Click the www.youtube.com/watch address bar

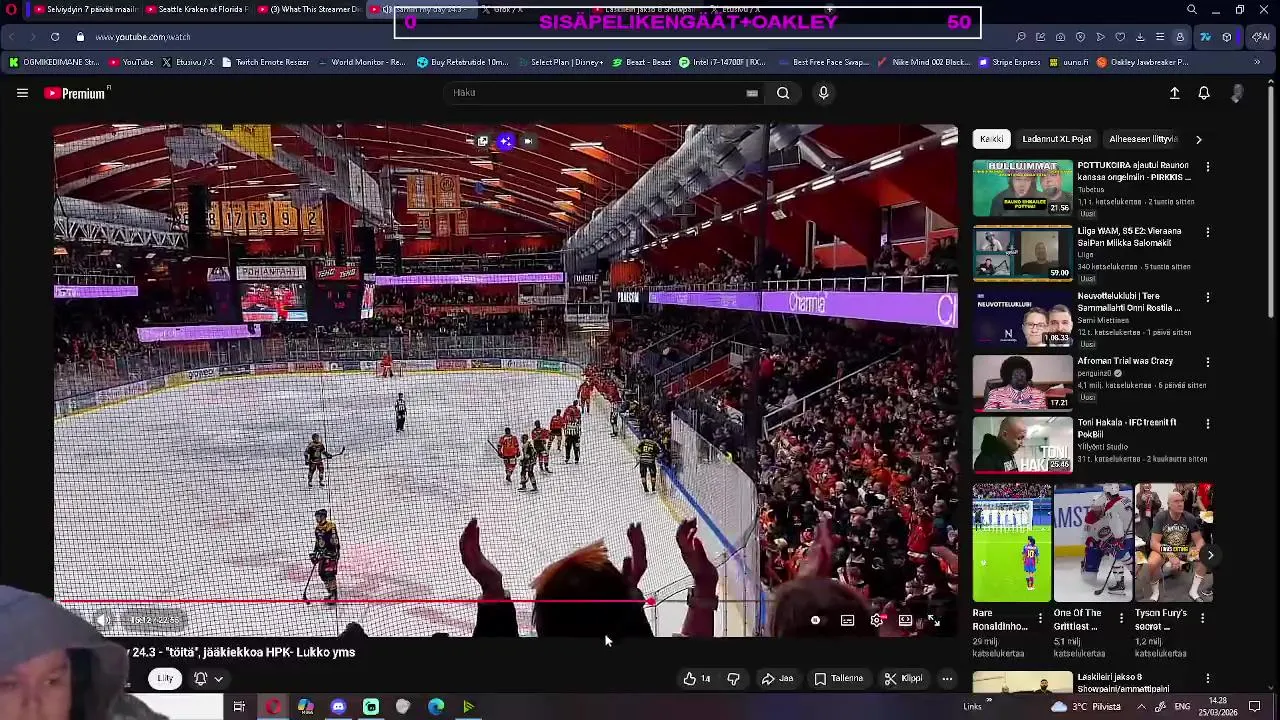142,37
